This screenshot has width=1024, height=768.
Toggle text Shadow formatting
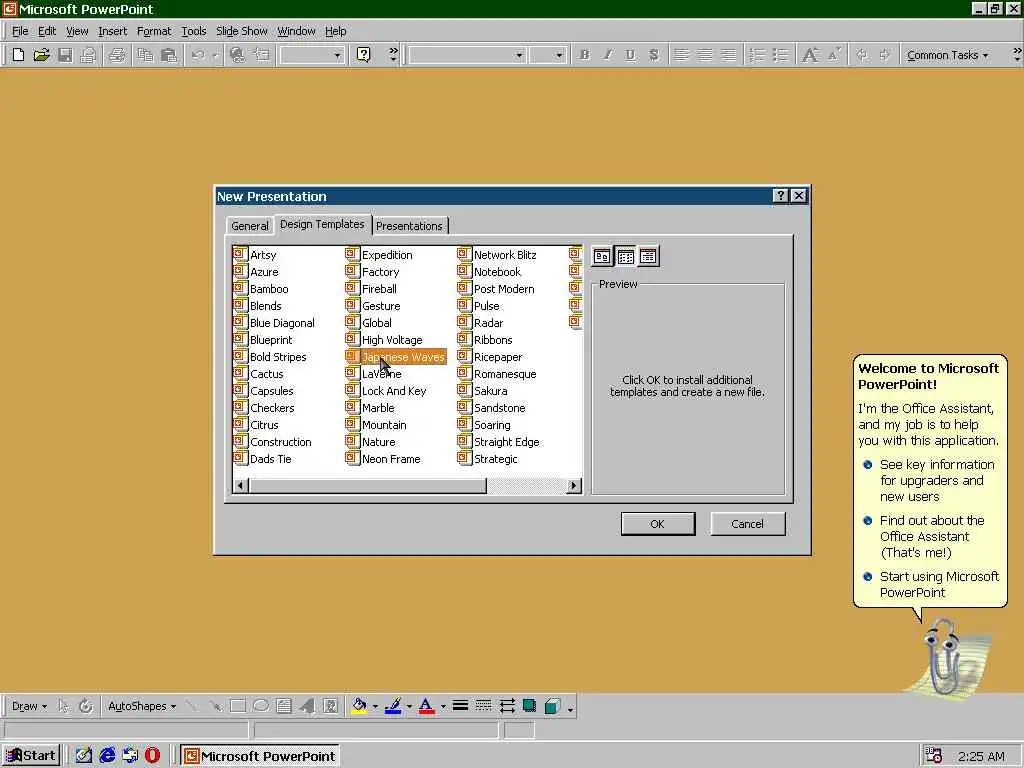(654, 55)
